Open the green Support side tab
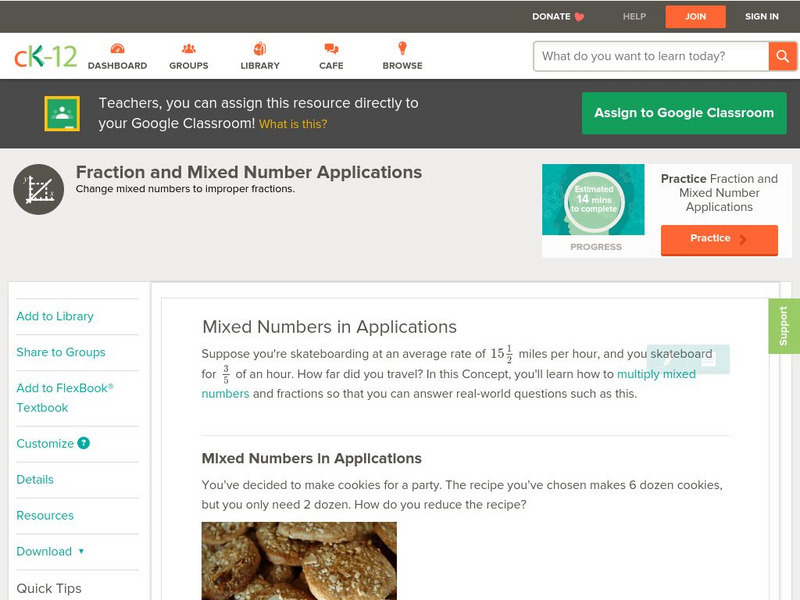Screen dimensions: 800x600 [x=784, y=326]
